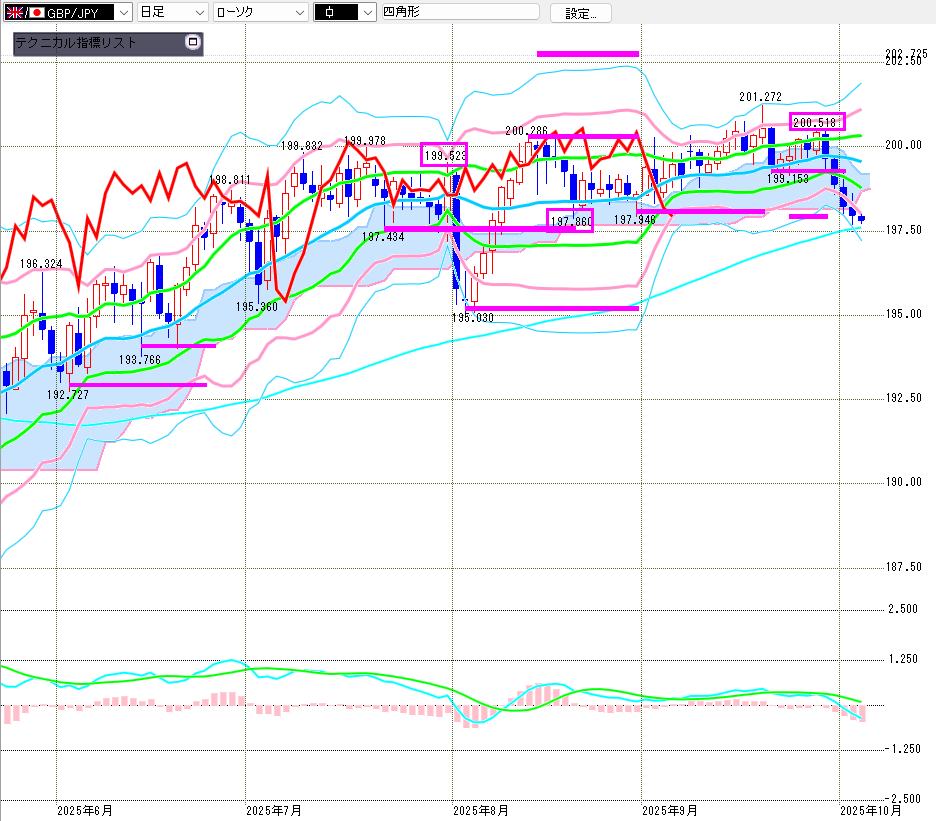Select the magenta rectangle around 199.523
Screen dimensions: 936x821
pyautogui.click(x=444, y=155)
